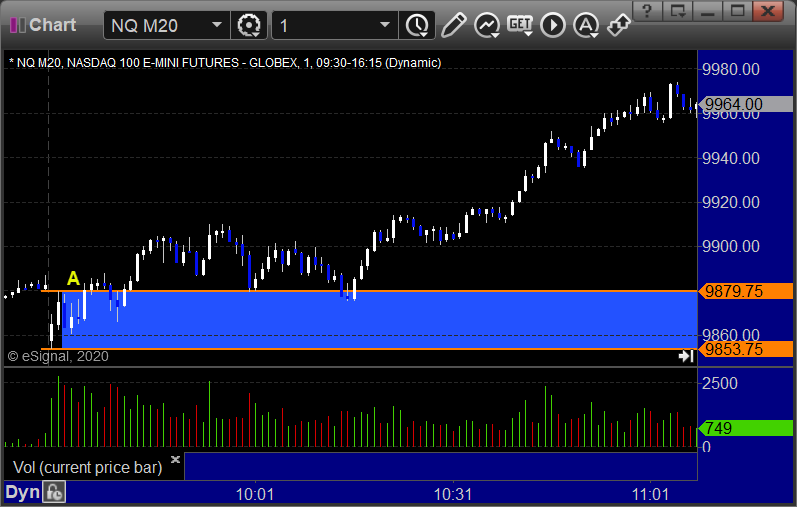Click the 10:31 time axis label
The width and height of the screenshot is (797, 507).
coord(453,494)
